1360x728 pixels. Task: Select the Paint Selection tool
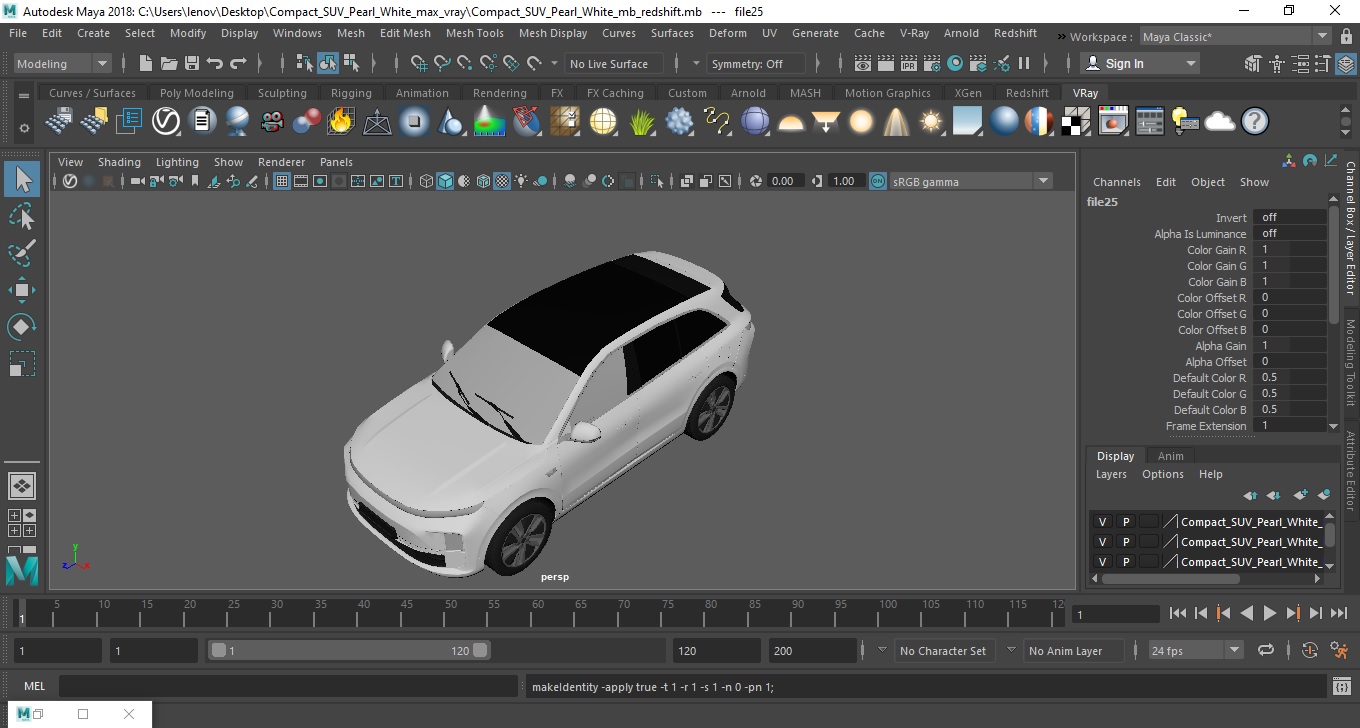pos(22,253)
